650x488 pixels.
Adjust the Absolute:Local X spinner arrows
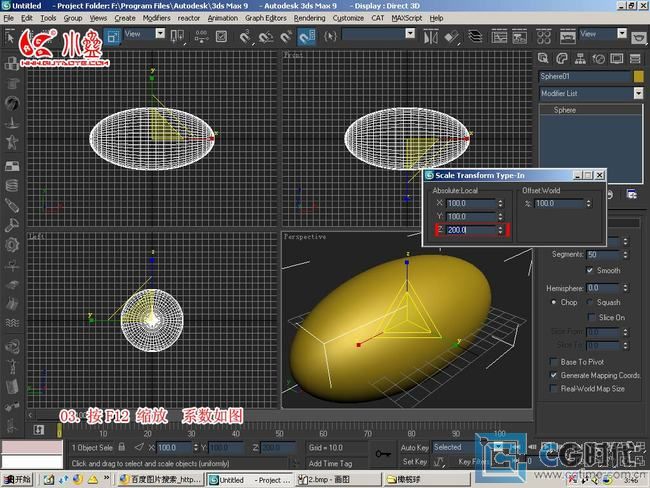tap(500, 203)
